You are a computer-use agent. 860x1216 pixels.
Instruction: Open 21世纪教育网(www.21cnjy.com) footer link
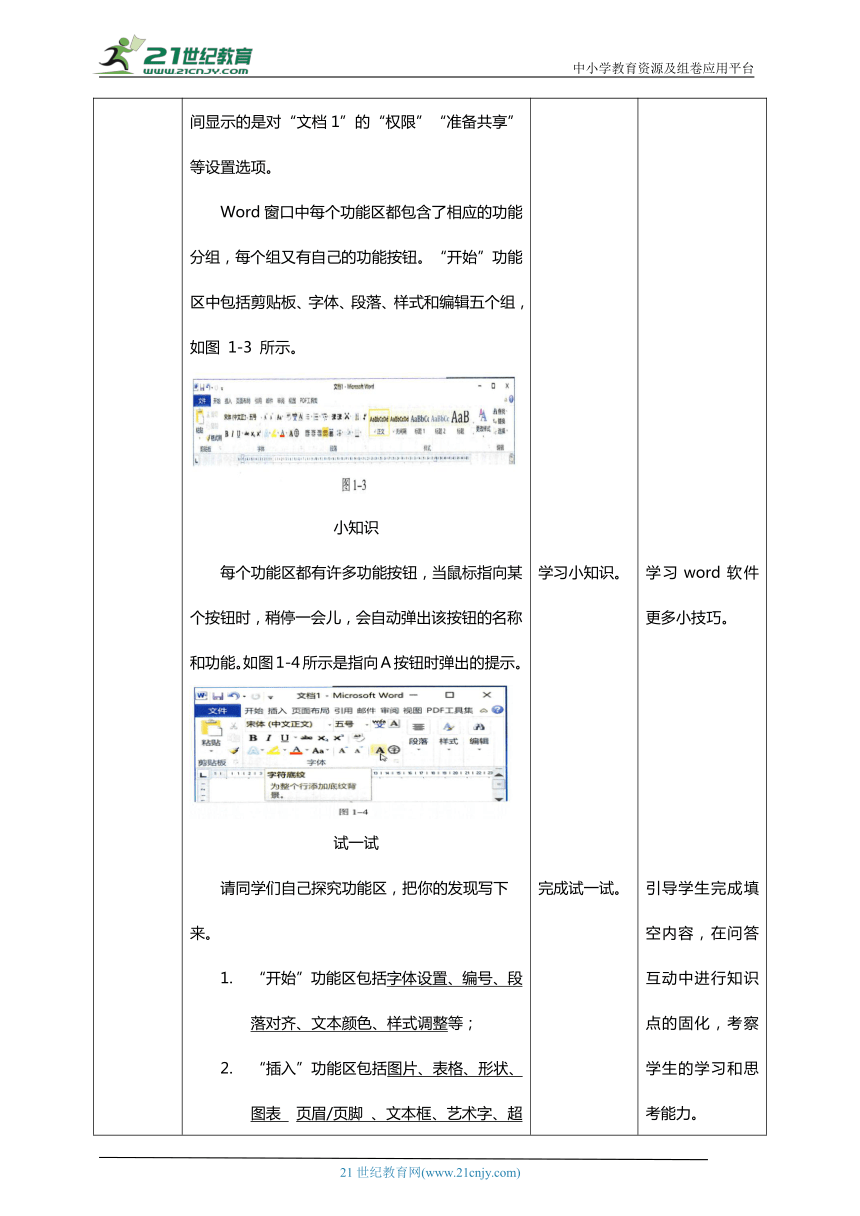tap(430, 1173)
